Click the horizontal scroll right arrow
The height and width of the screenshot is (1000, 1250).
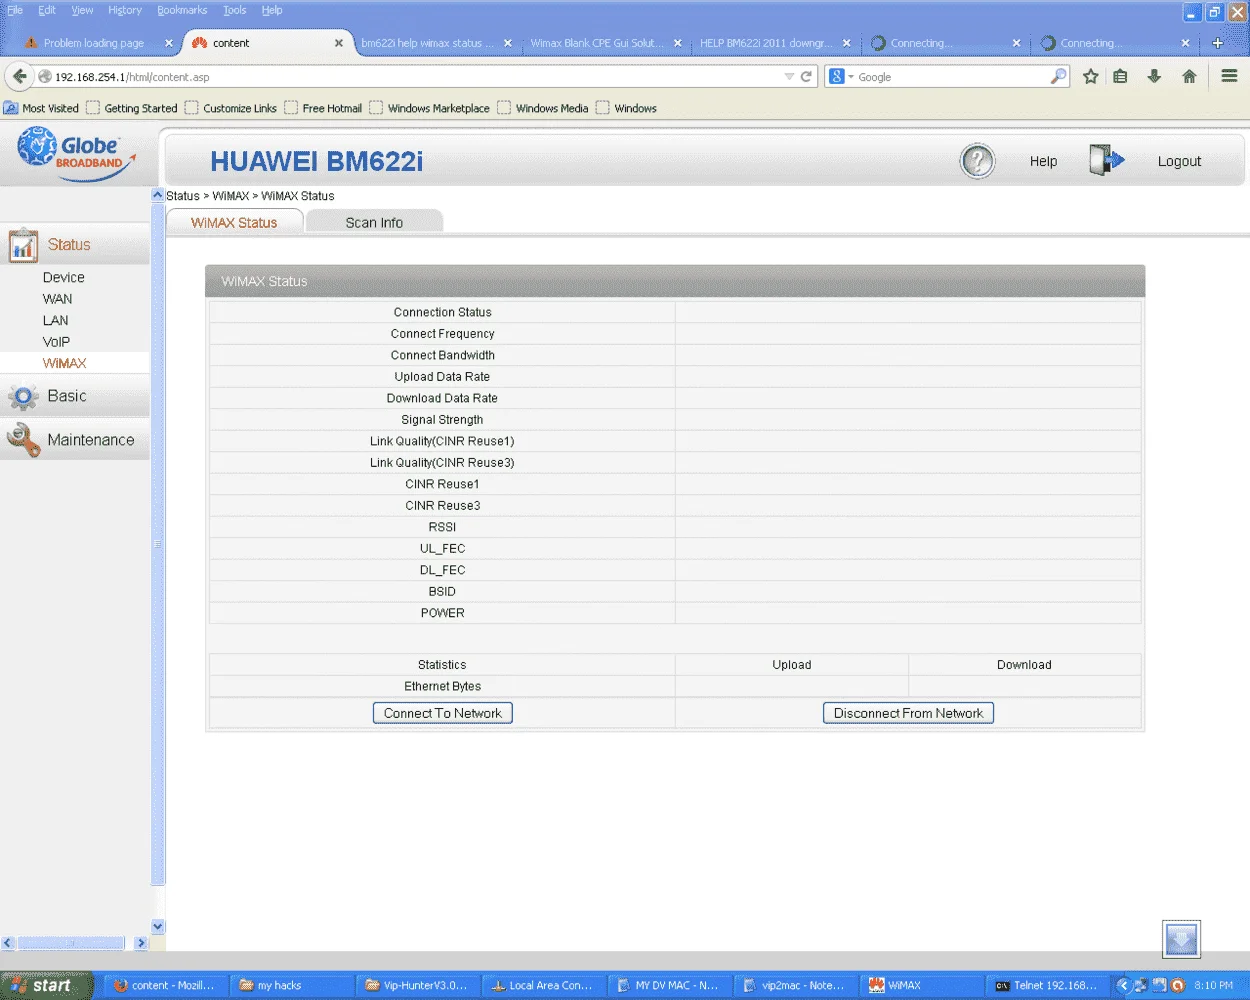point(141,943)
